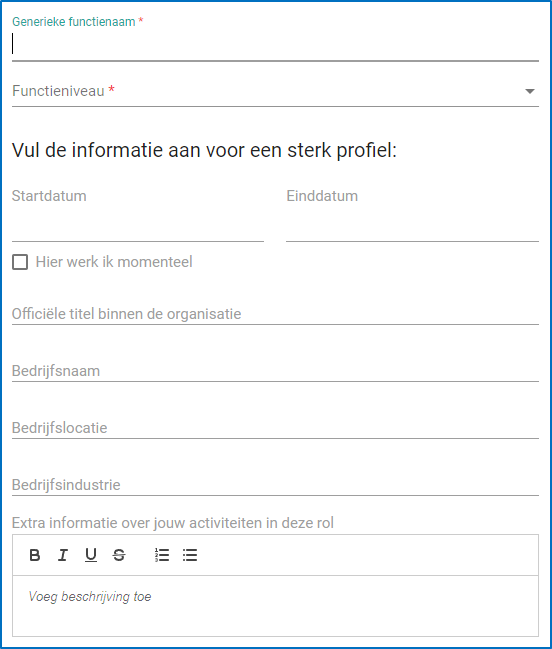The image size is (552, 649).
Task: Insert a numbered list in the description
Action: (x=162, y=555)
